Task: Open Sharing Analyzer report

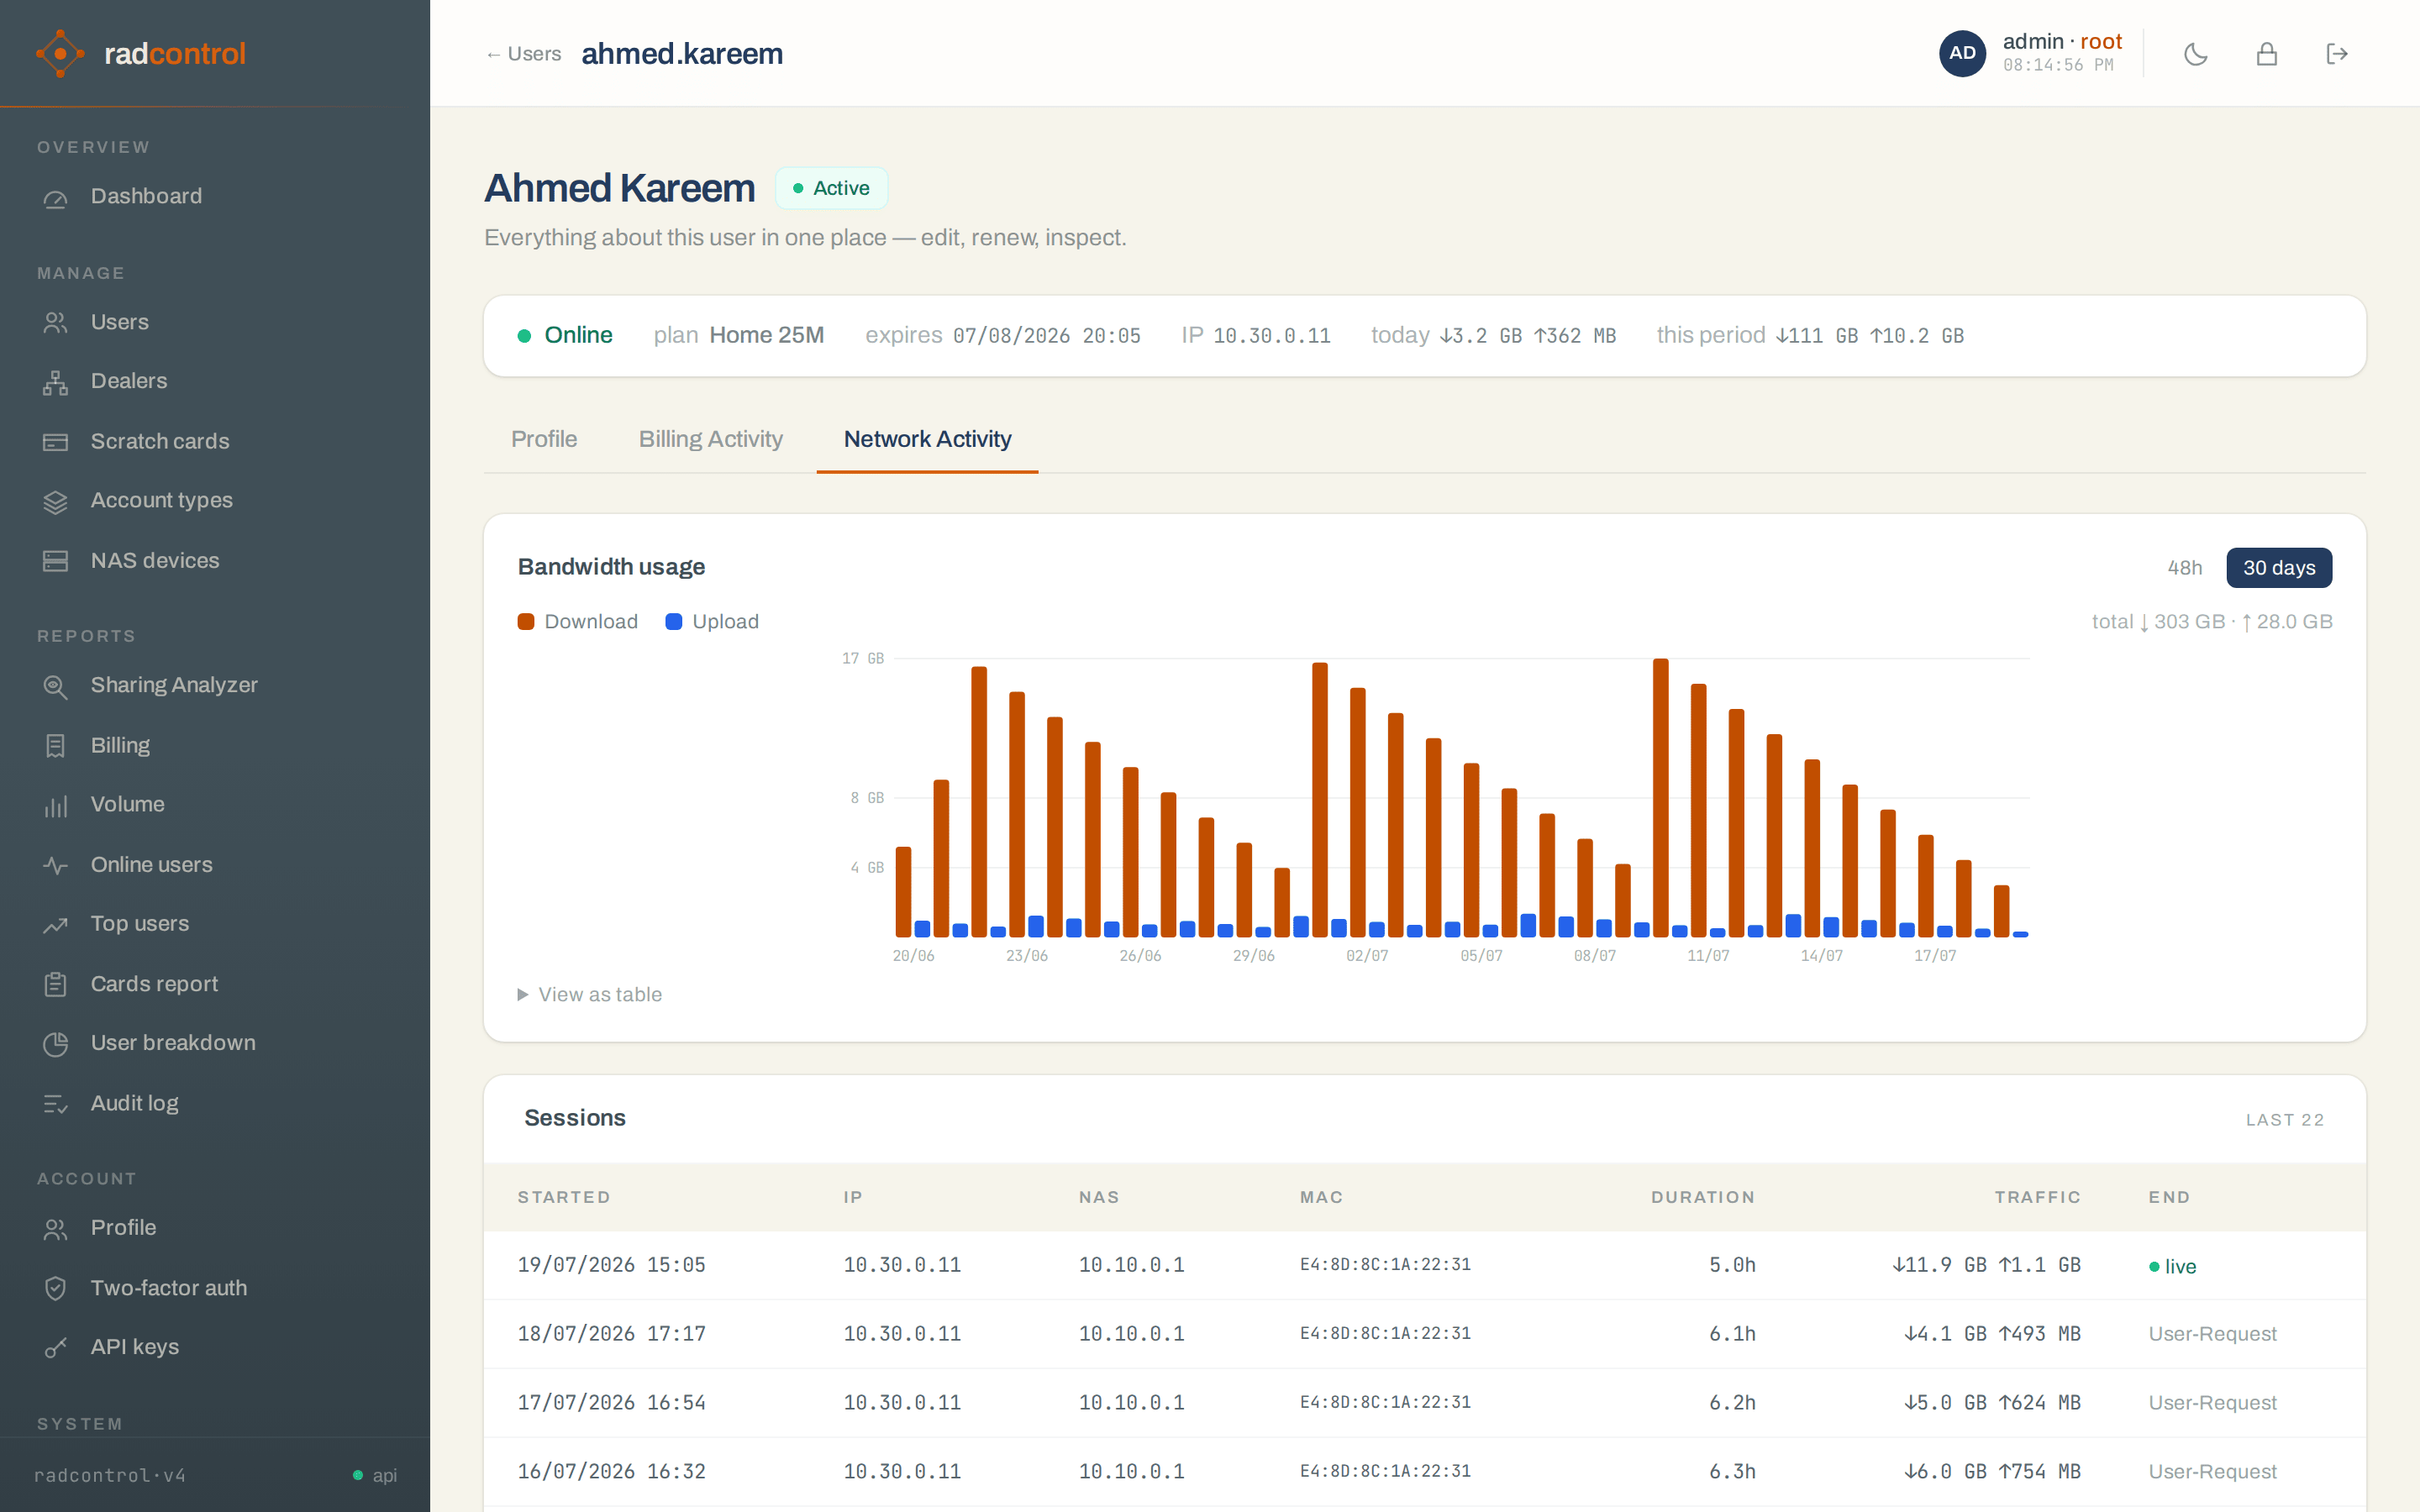Action: point(215,686)
